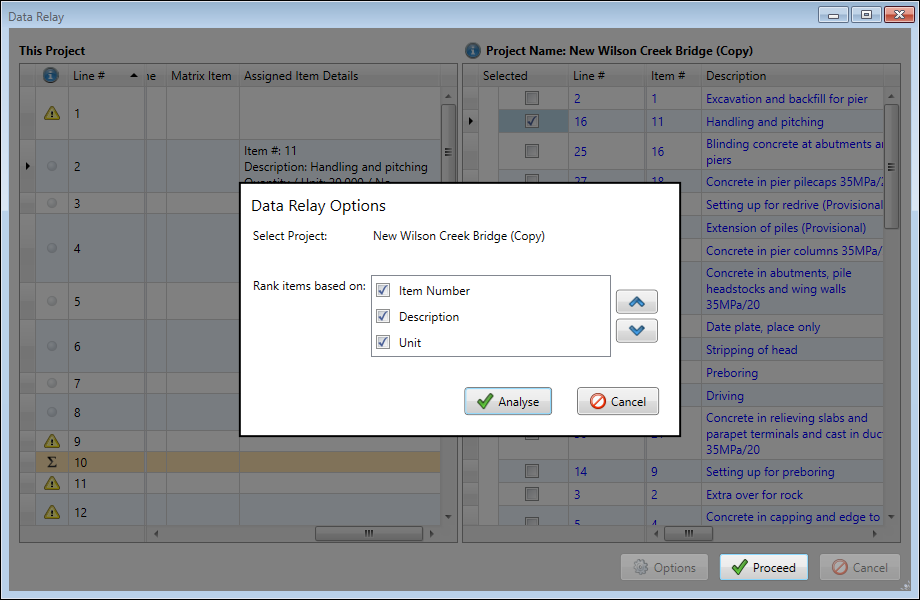
Task: Select checkbox for Excavation and backfill row
Action: tap(532, 98)
